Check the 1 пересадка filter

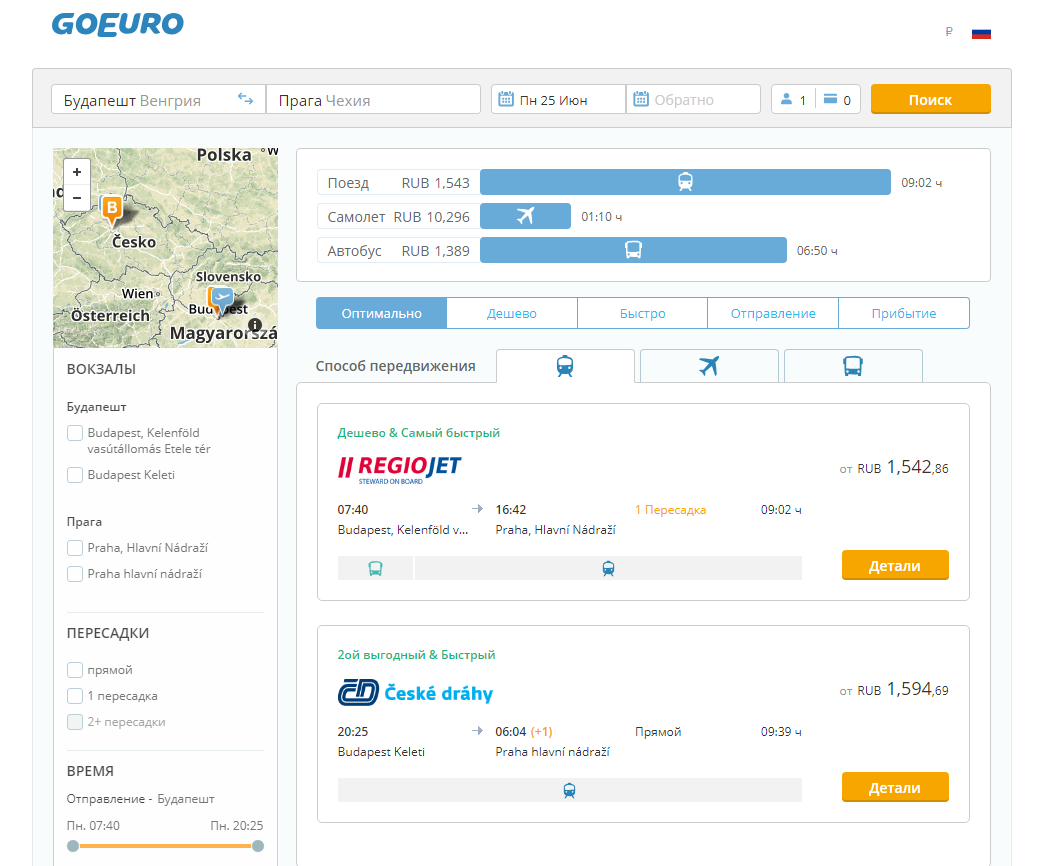pyautogui.click(x=75, y=696)
